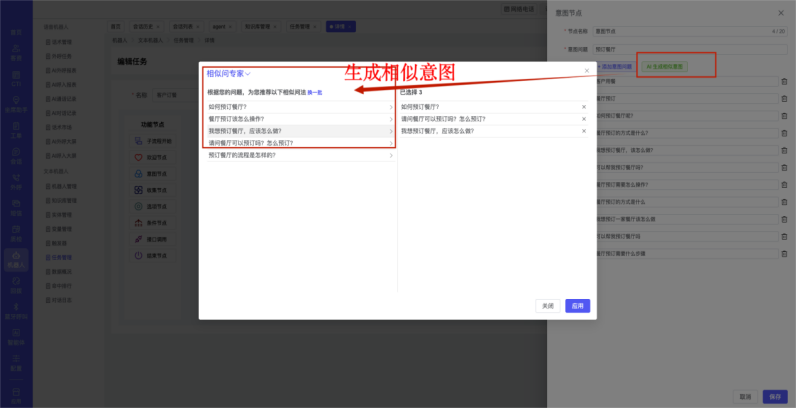Image resolution: width=796 pixels, height=408 pixels.
Task: Add suggestion 预订餐厅的流程是怎样的? to selected
Action: point(391,156)
